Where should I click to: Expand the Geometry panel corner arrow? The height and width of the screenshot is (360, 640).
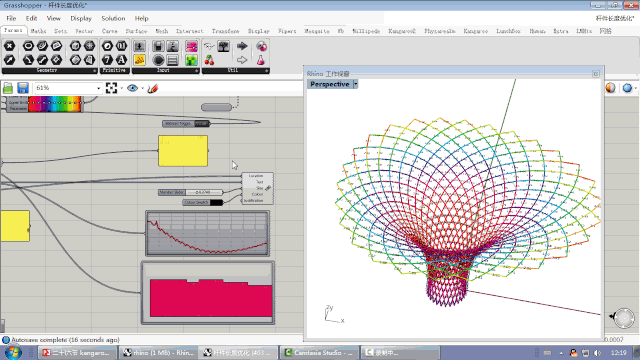[x=94, y=71]
